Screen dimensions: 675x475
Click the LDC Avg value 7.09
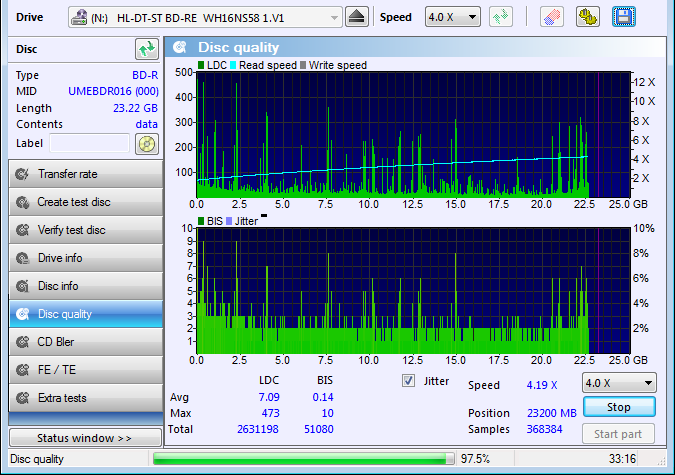tap(269, 397)
